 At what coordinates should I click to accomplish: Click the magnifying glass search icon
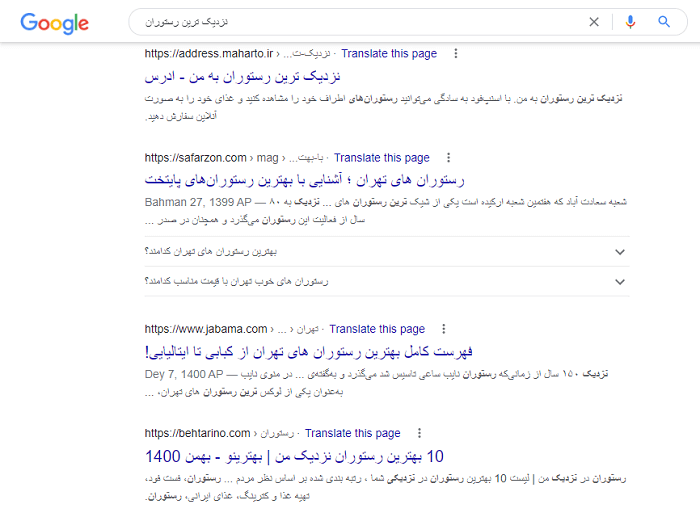click(x=664, y=21)
